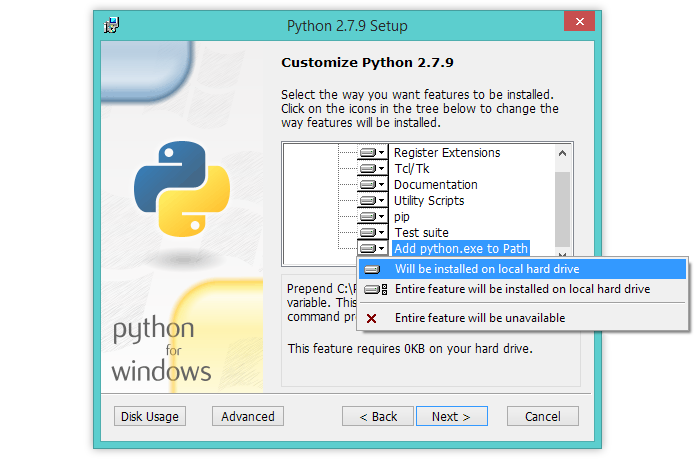The height and width of the screenshot is (459, 694).
Task: Select Utility Scripts tree item
Action: 429,201
